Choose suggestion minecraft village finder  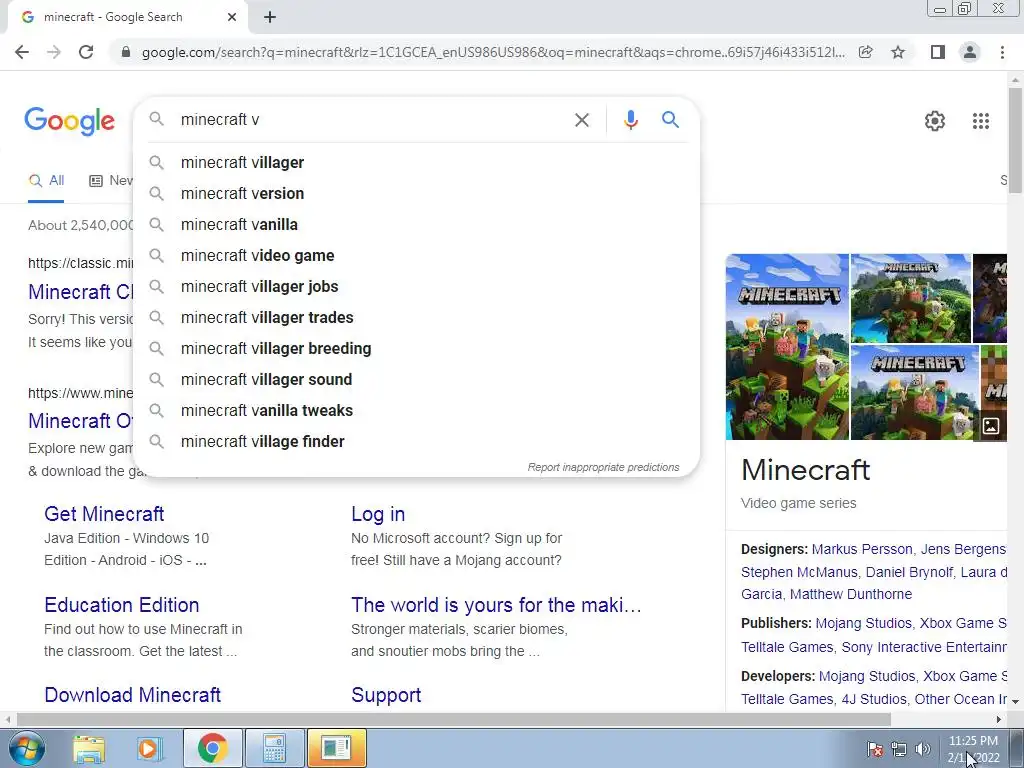(417, 441)
